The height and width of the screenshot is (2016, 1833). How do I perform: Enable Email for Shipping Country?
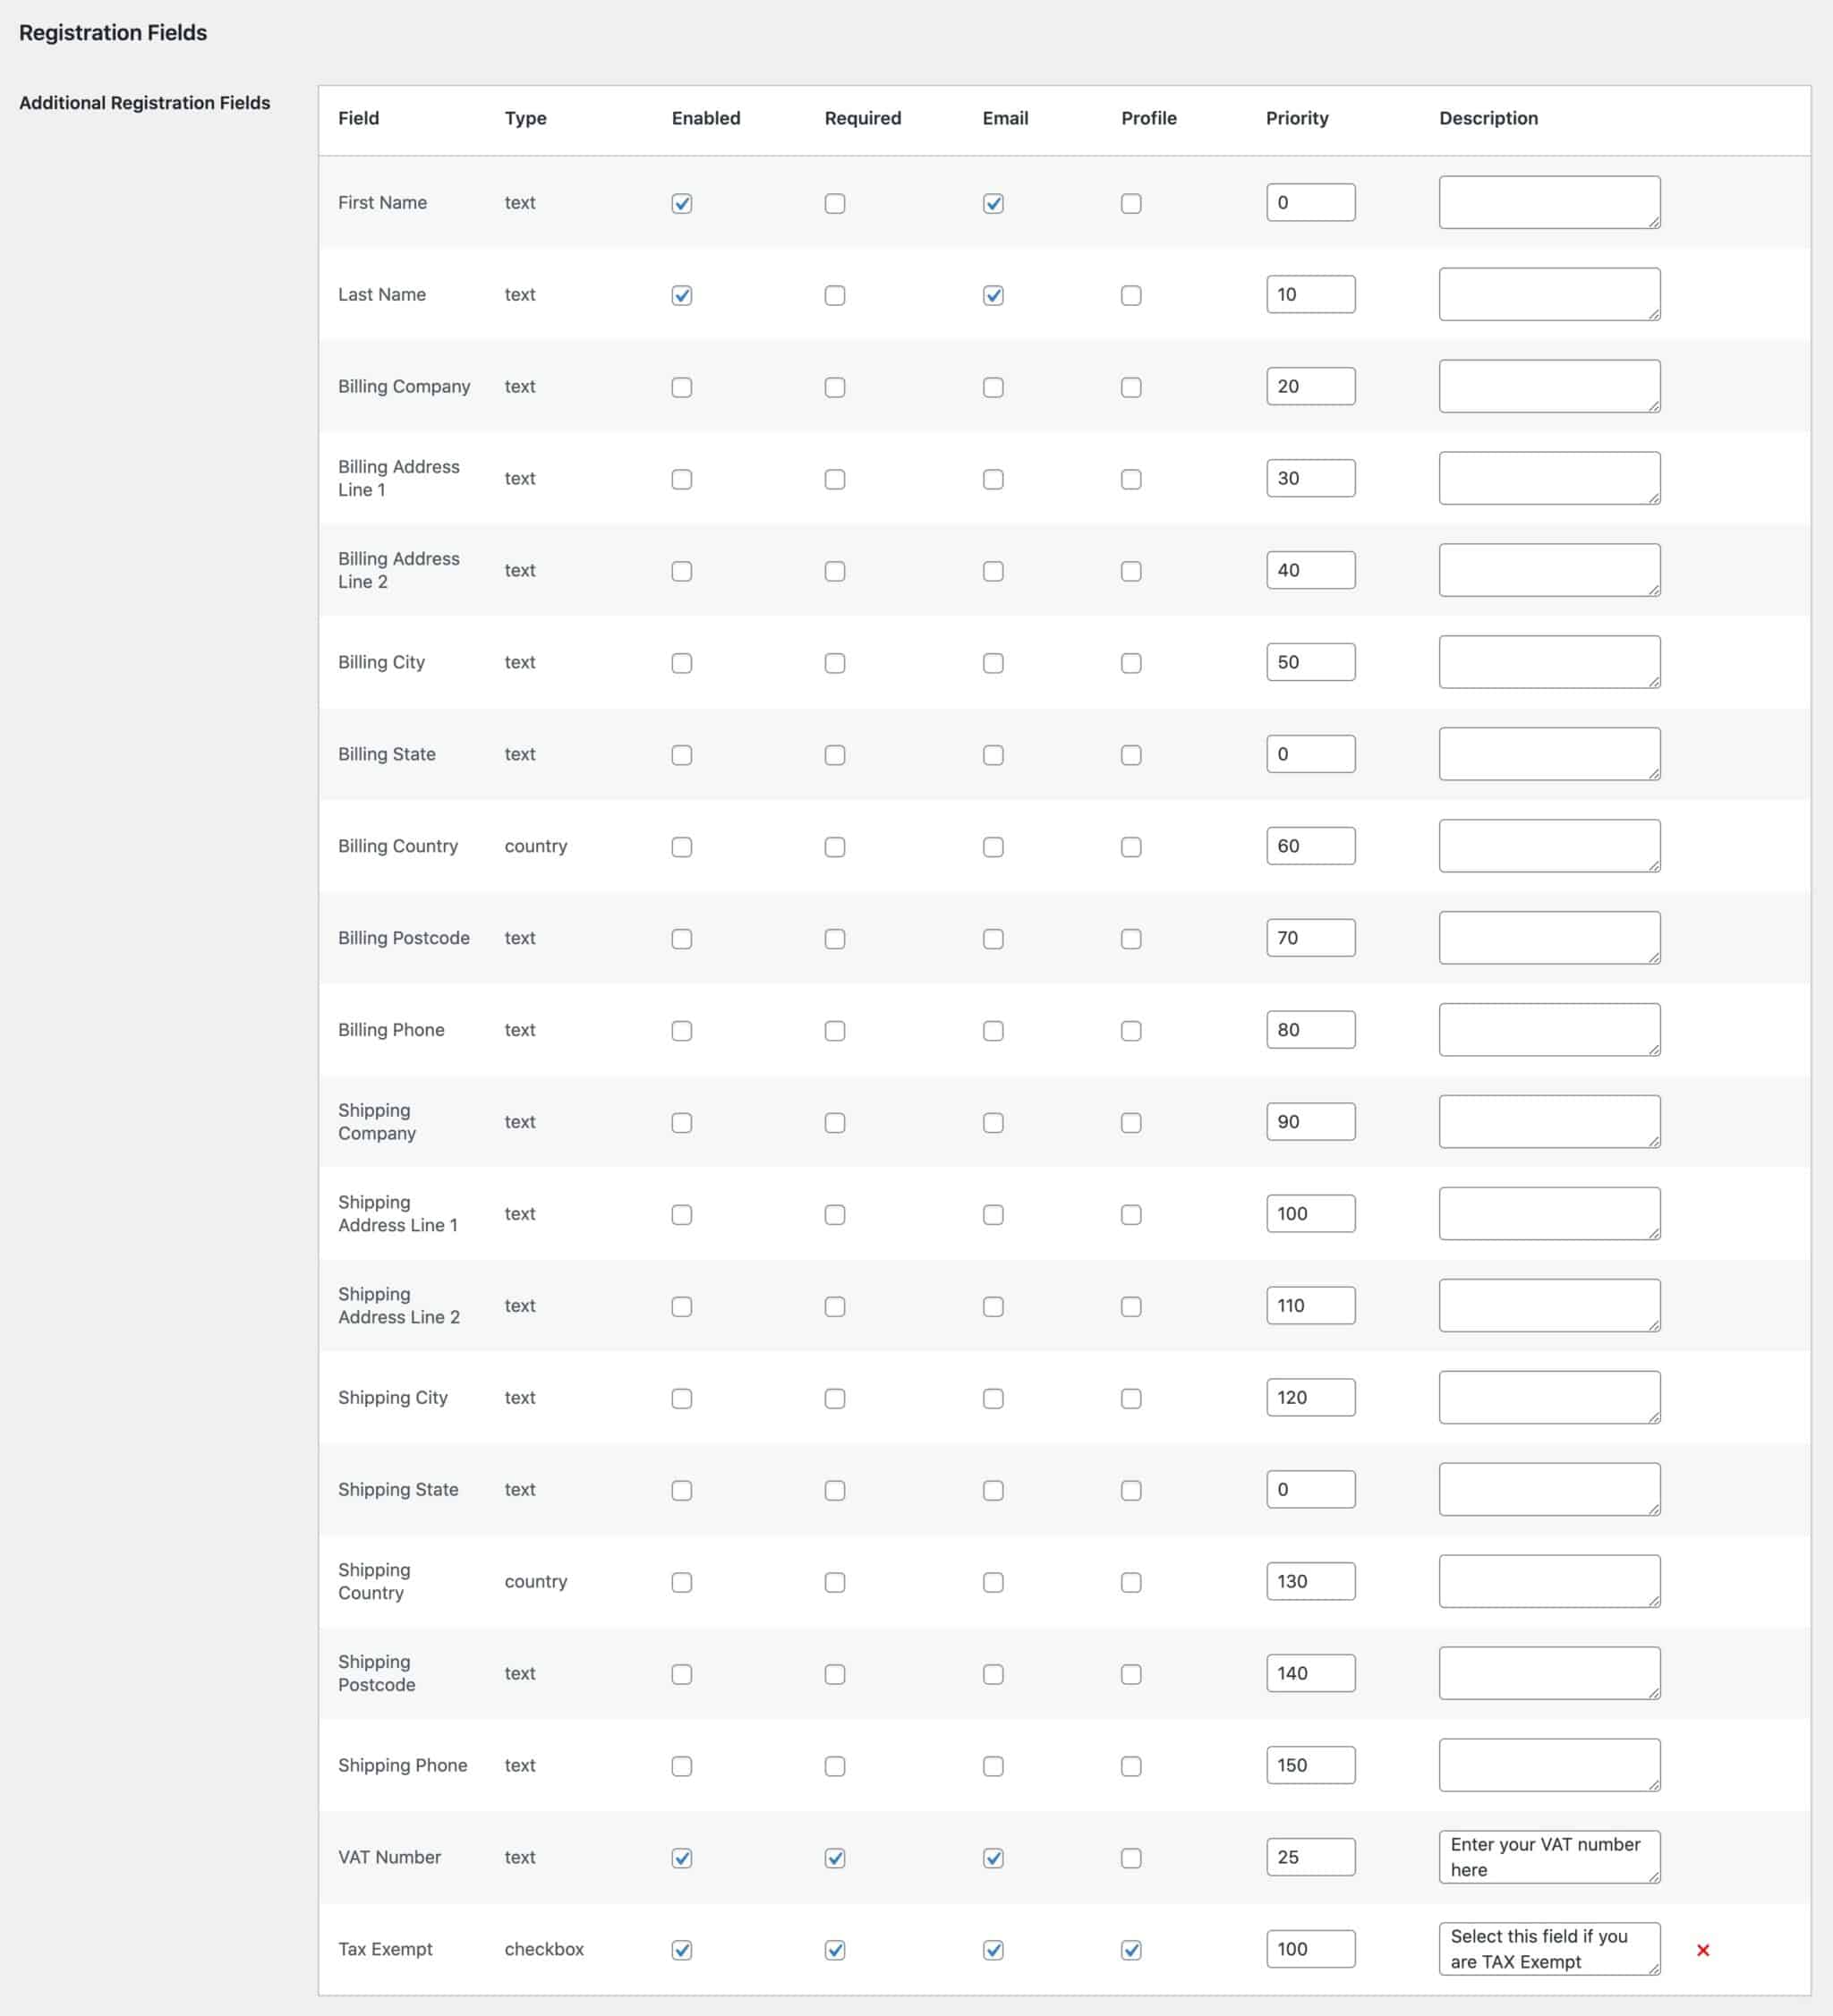coord(993,1582)
